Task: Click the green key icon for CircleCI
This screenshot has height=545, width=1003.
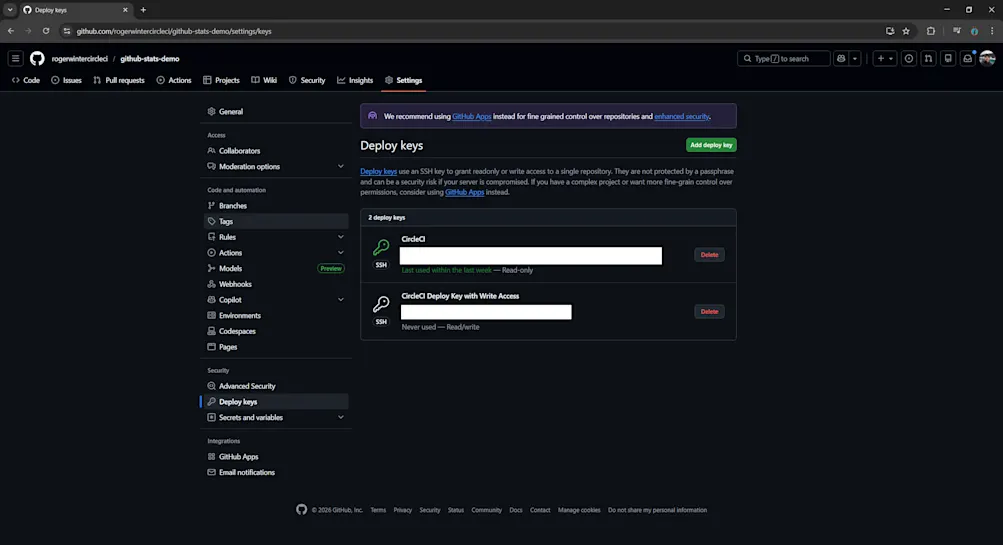Action: point(381,247)
